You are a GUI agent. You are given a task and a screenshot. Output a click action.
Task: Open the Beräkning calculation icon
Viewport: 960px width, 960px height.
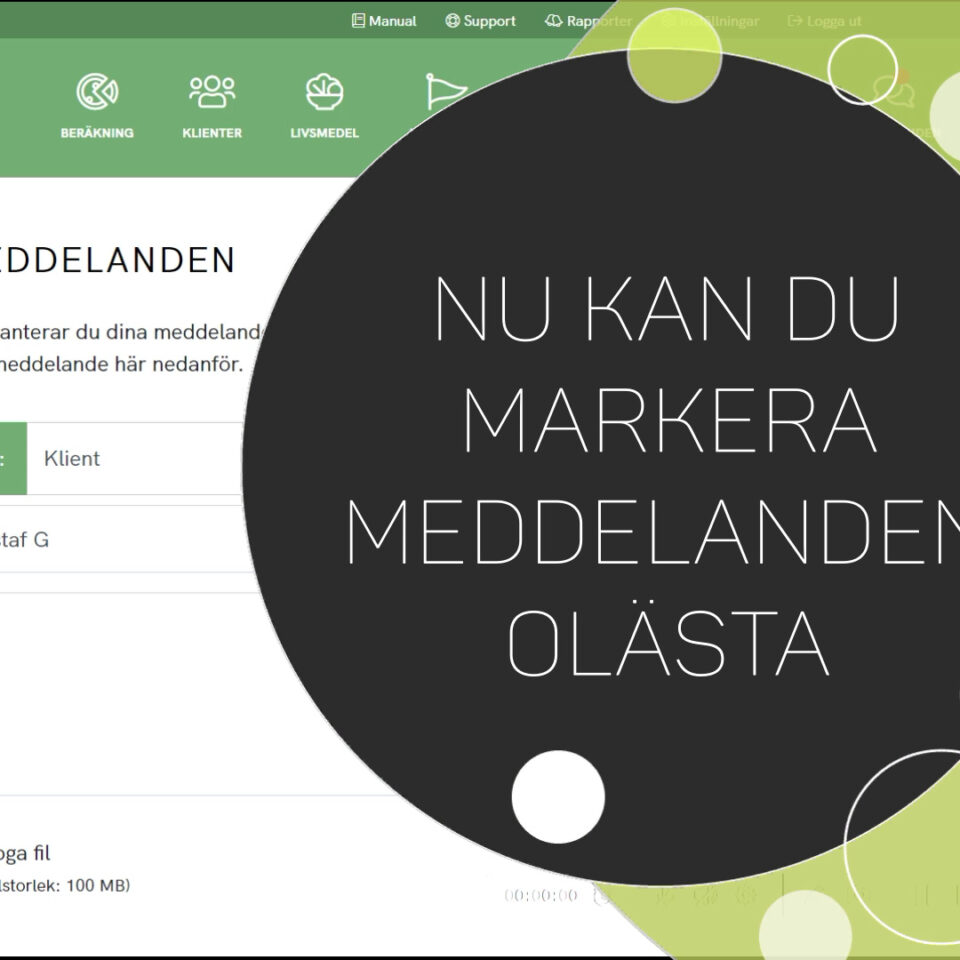pyautogui.click(x=97, y=92)
